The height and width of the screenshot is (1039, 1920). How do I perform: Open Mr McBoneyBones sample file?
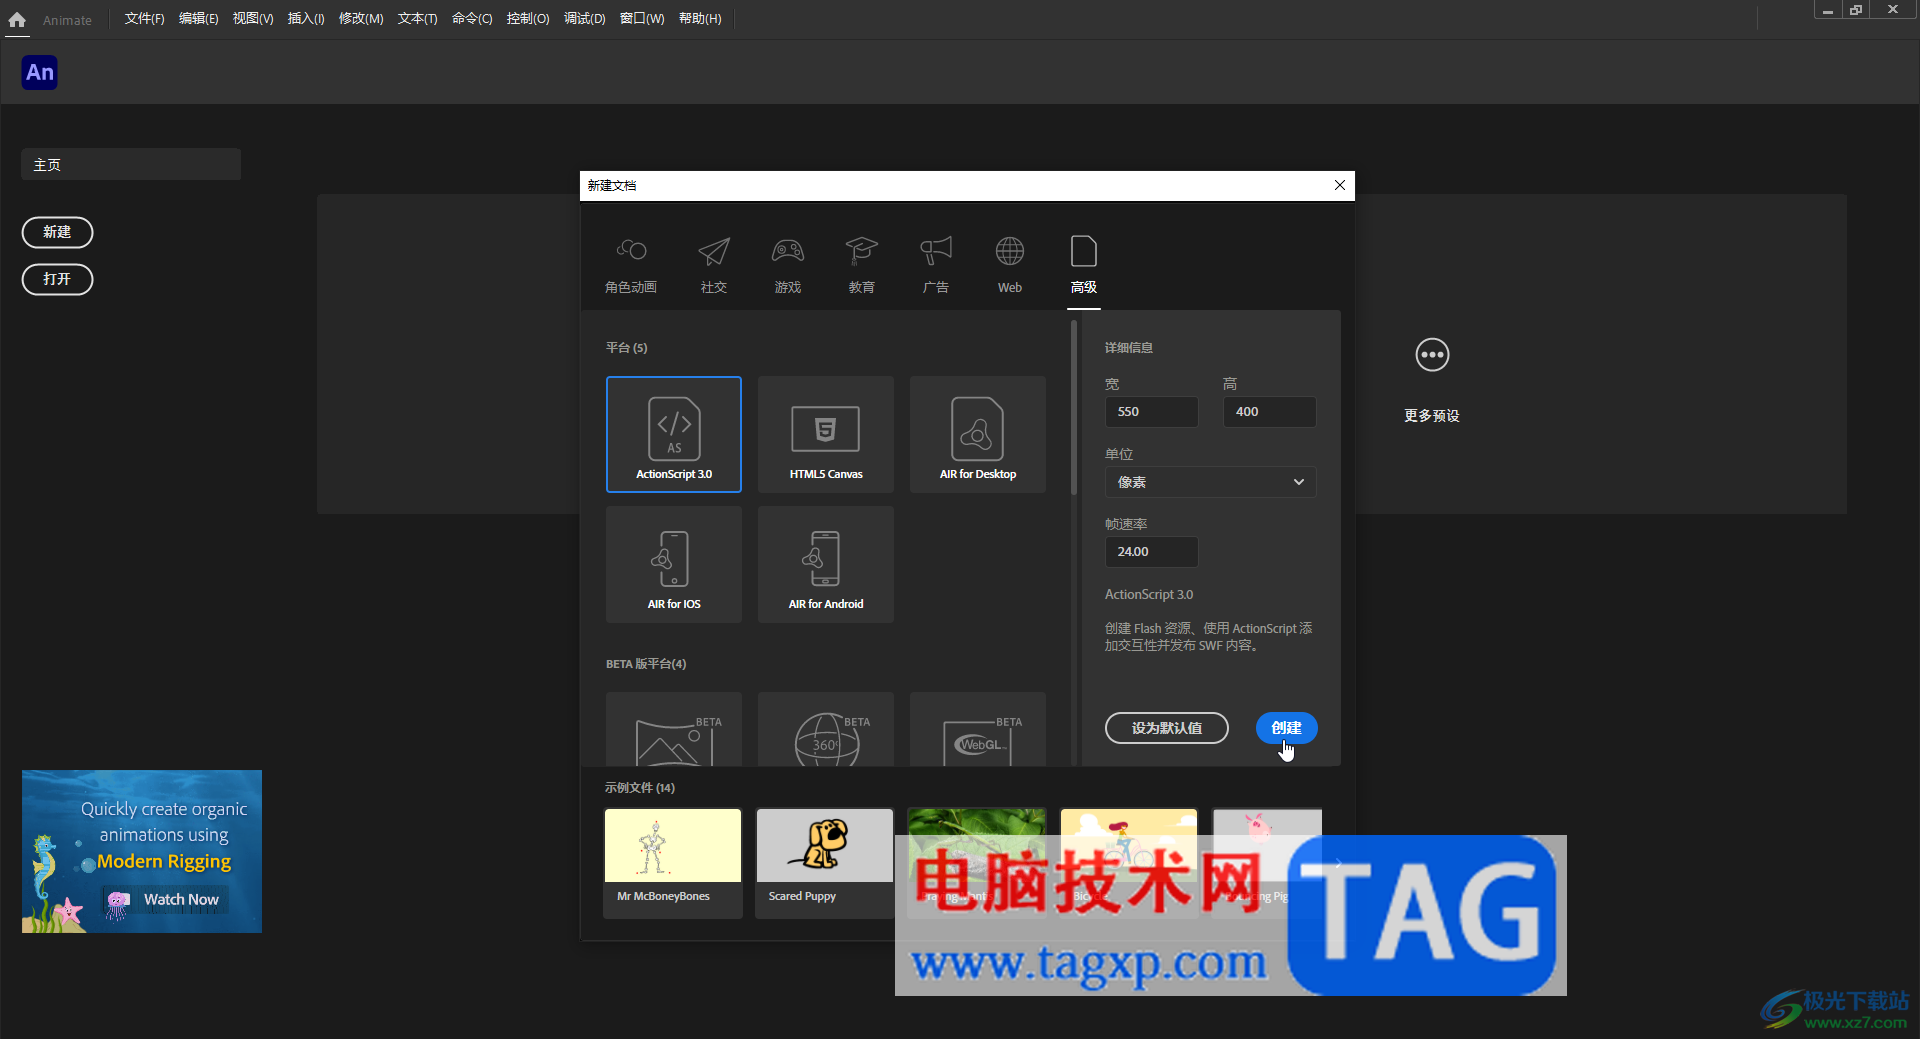[x=673, y=863]
